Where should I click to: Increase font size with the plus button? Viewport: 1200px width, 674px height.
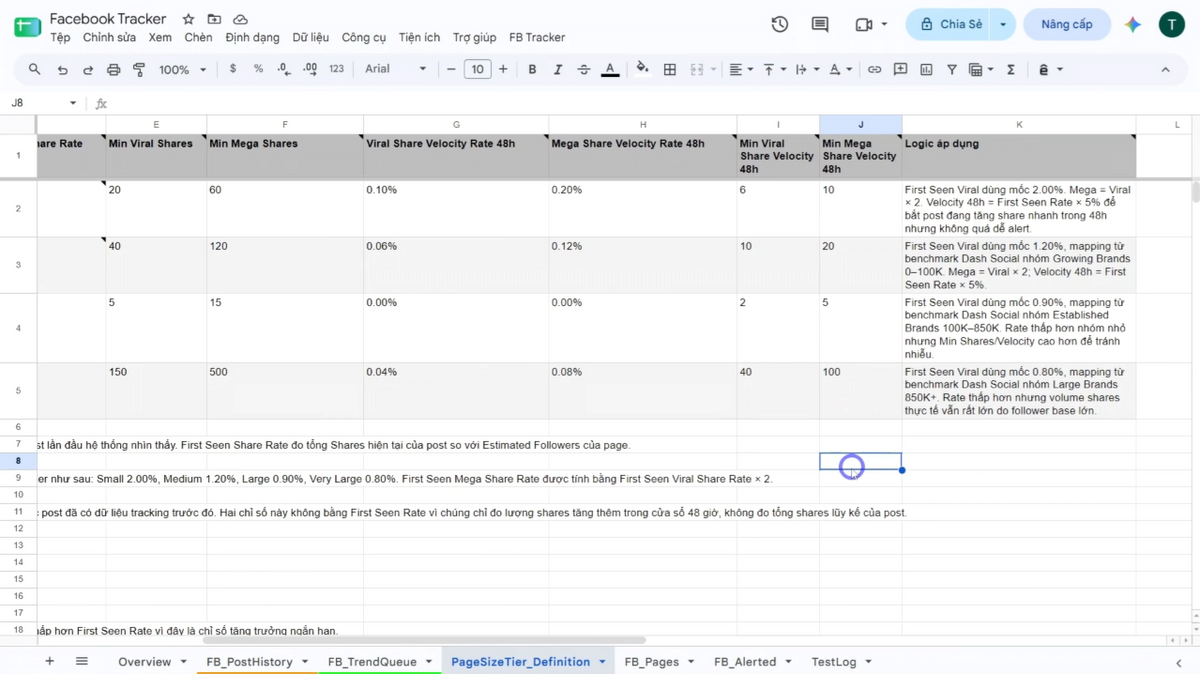503,69
